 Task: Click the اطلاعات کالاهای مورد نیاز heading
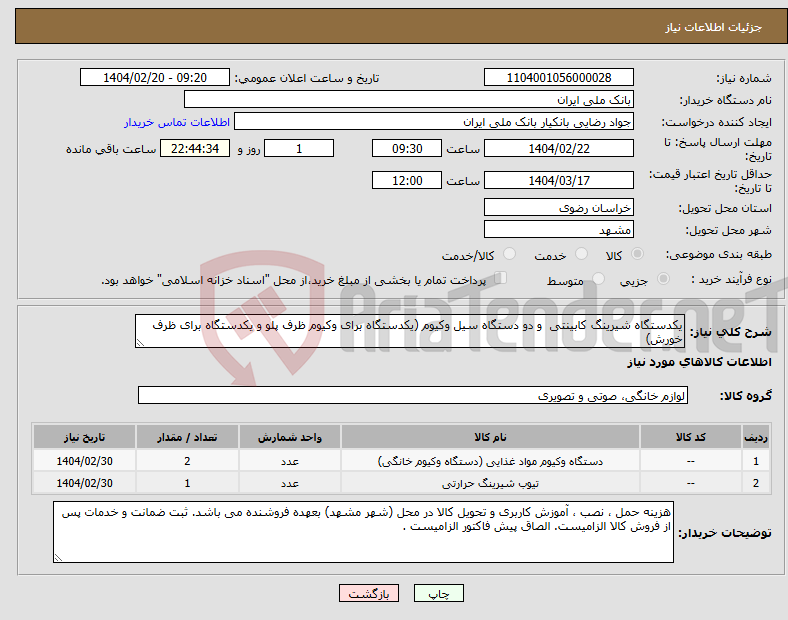point(699,362)
